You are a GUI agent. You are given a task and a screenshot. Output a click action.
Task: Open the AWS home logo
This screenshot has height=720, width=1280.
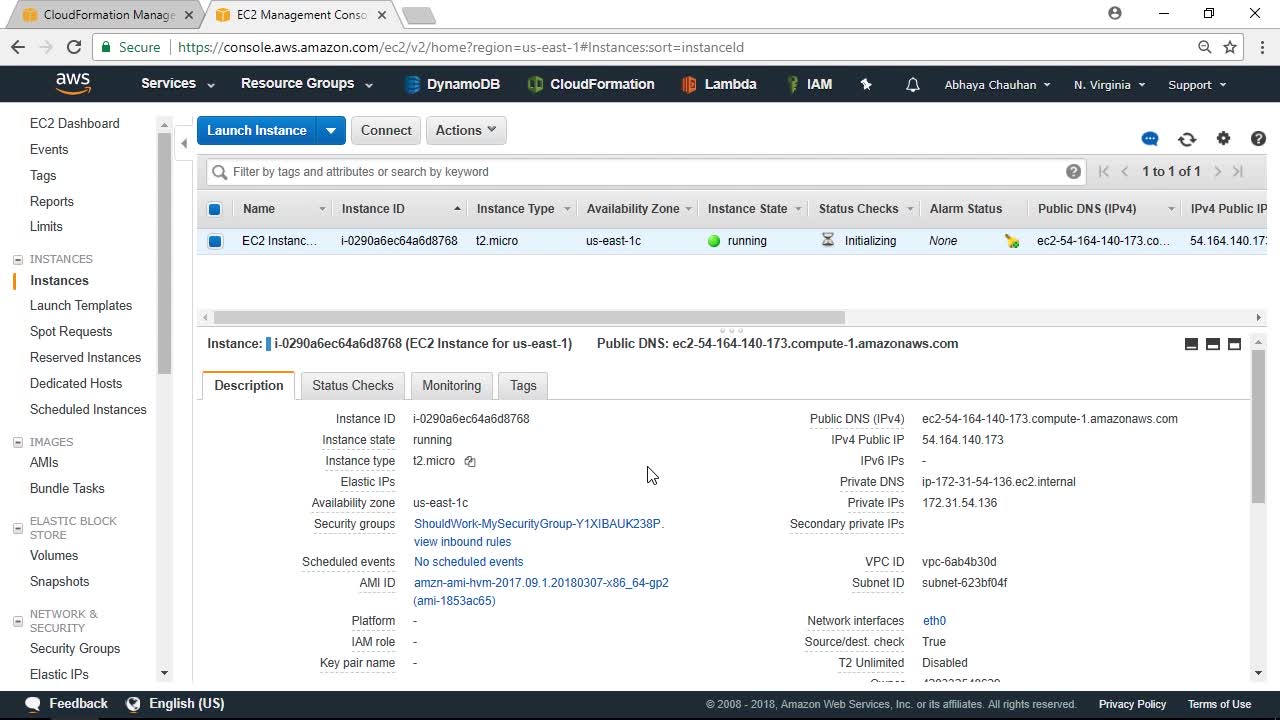[x=73, y=84]
